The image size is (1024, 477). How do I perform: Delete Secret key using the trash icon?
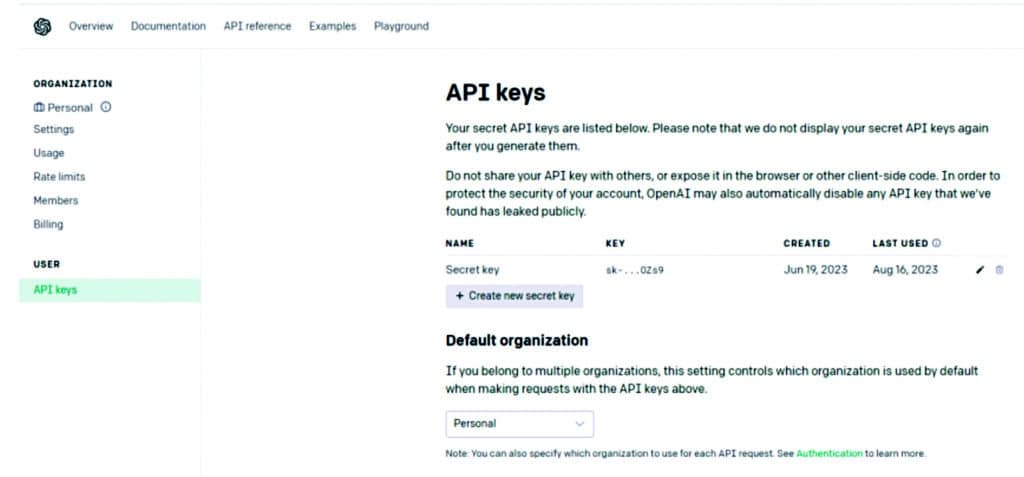[999, 270]
